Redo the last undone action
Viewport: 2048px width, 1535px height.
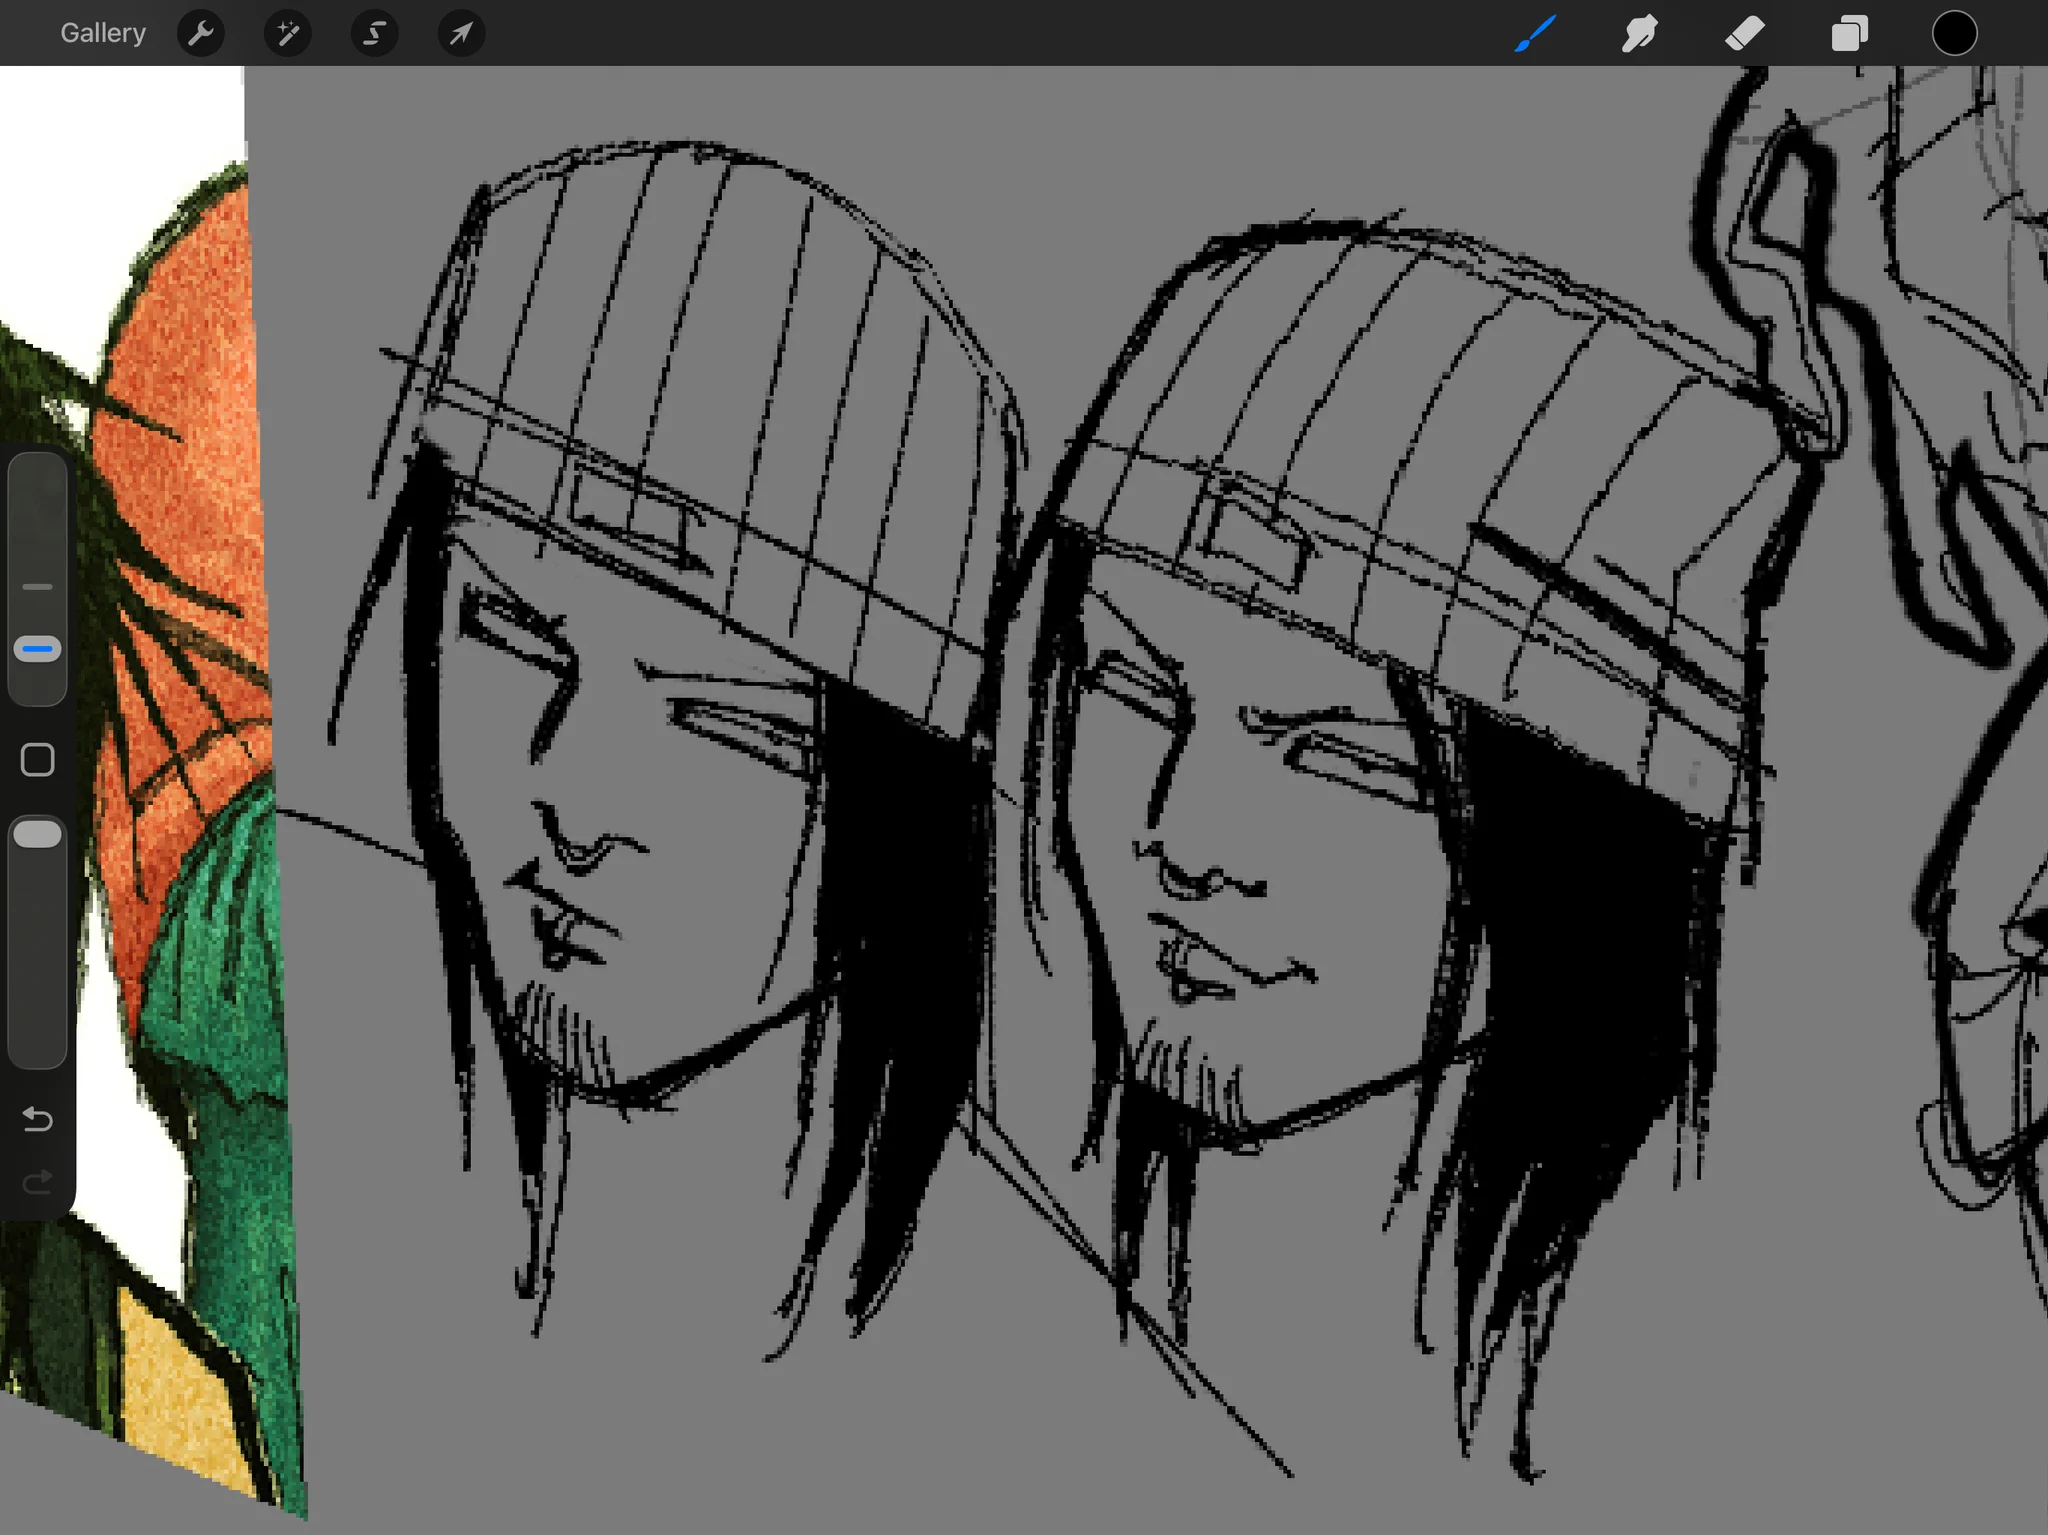click(x=38, y=1184)
